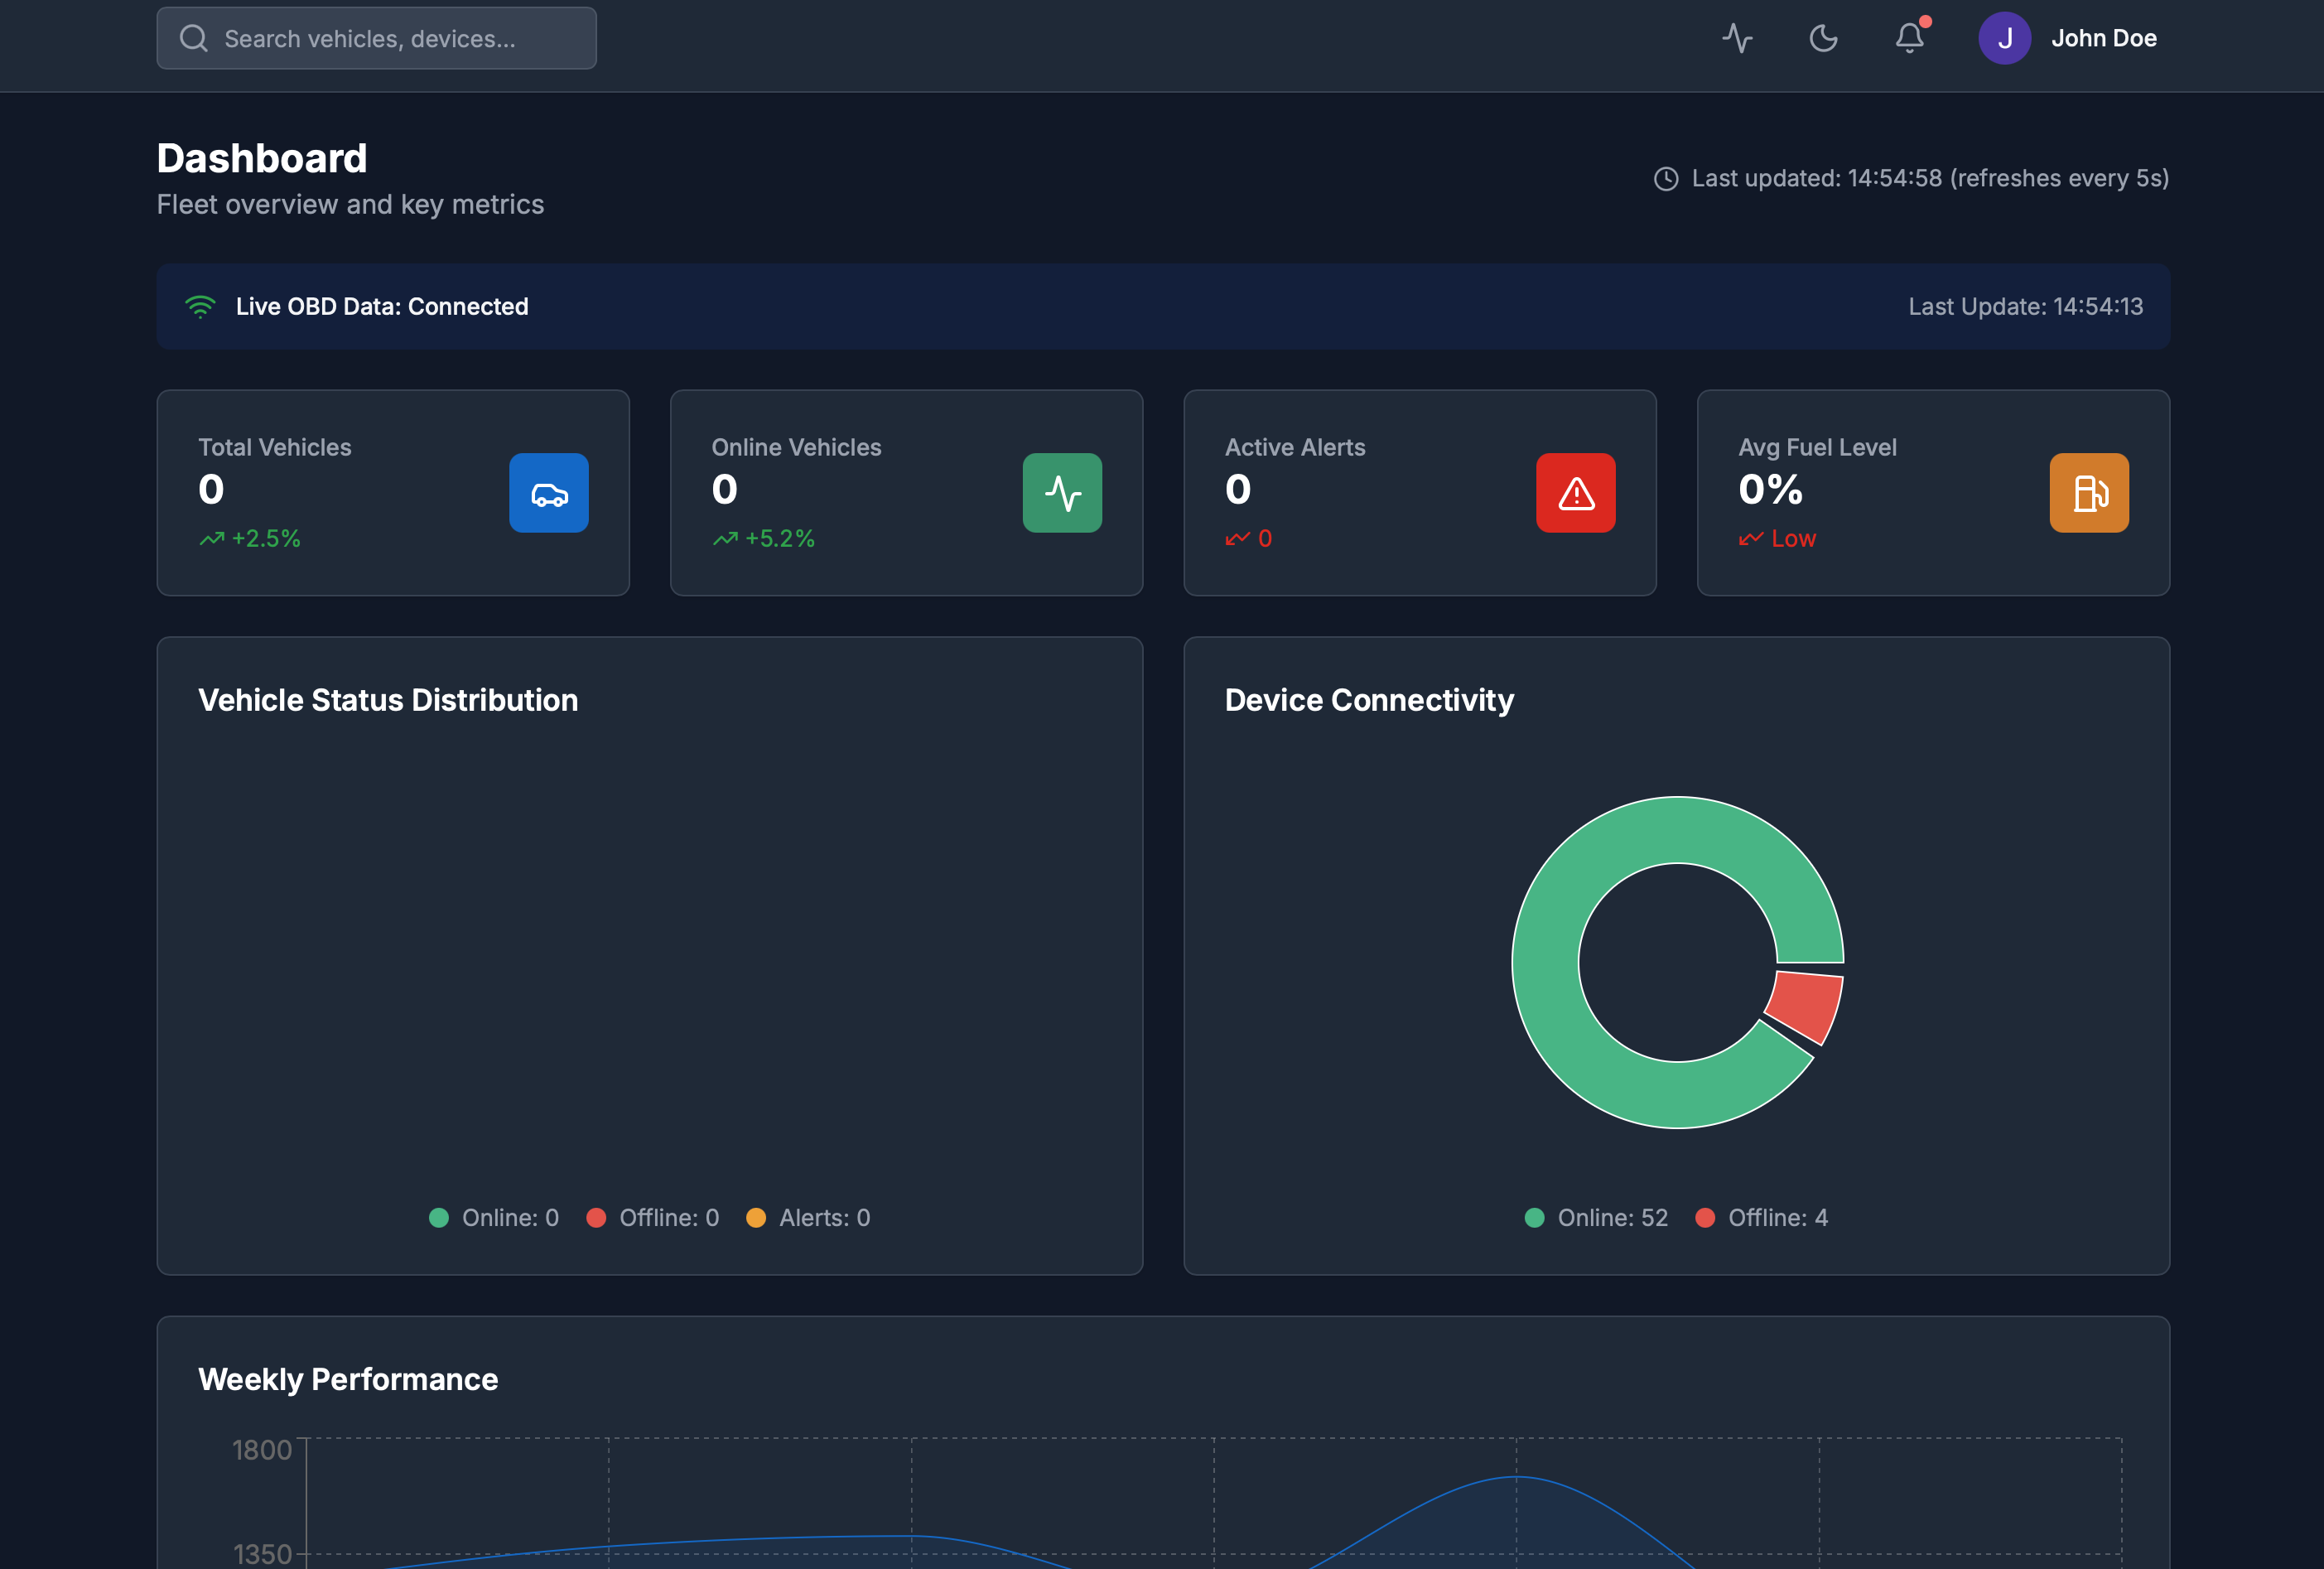Toggle dark mode with the moon icon

click(1823, 38)
